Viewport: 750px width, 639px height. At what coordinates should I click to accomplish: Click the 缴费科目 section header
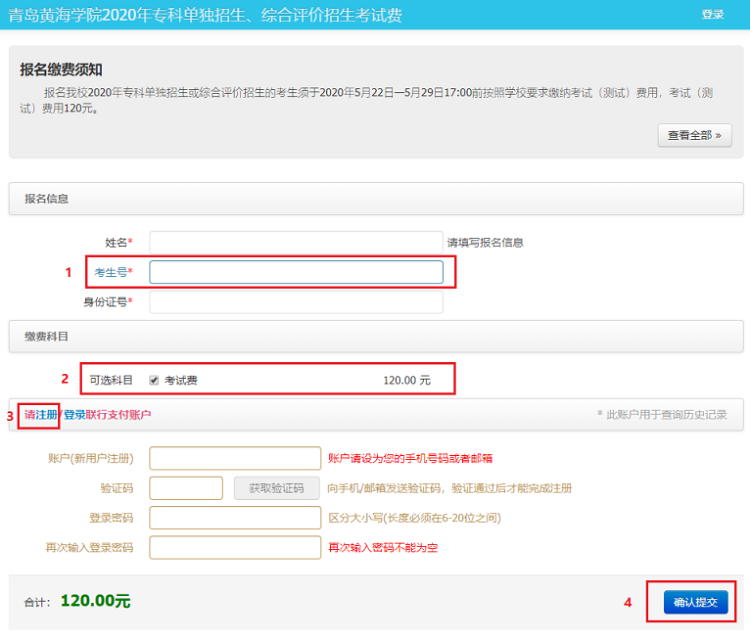[x=47, y=336]
